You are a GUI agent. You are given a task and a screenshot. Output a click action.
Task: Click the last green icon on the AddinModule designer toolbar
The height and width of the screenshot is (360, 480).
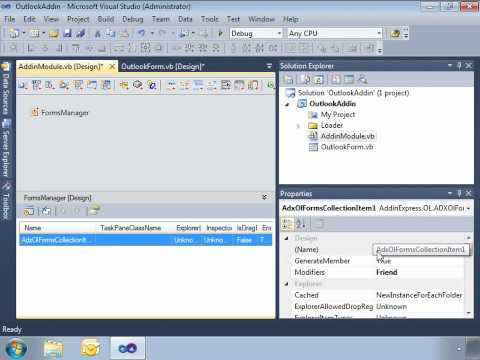pyautogui.click(x=270, y=85)
